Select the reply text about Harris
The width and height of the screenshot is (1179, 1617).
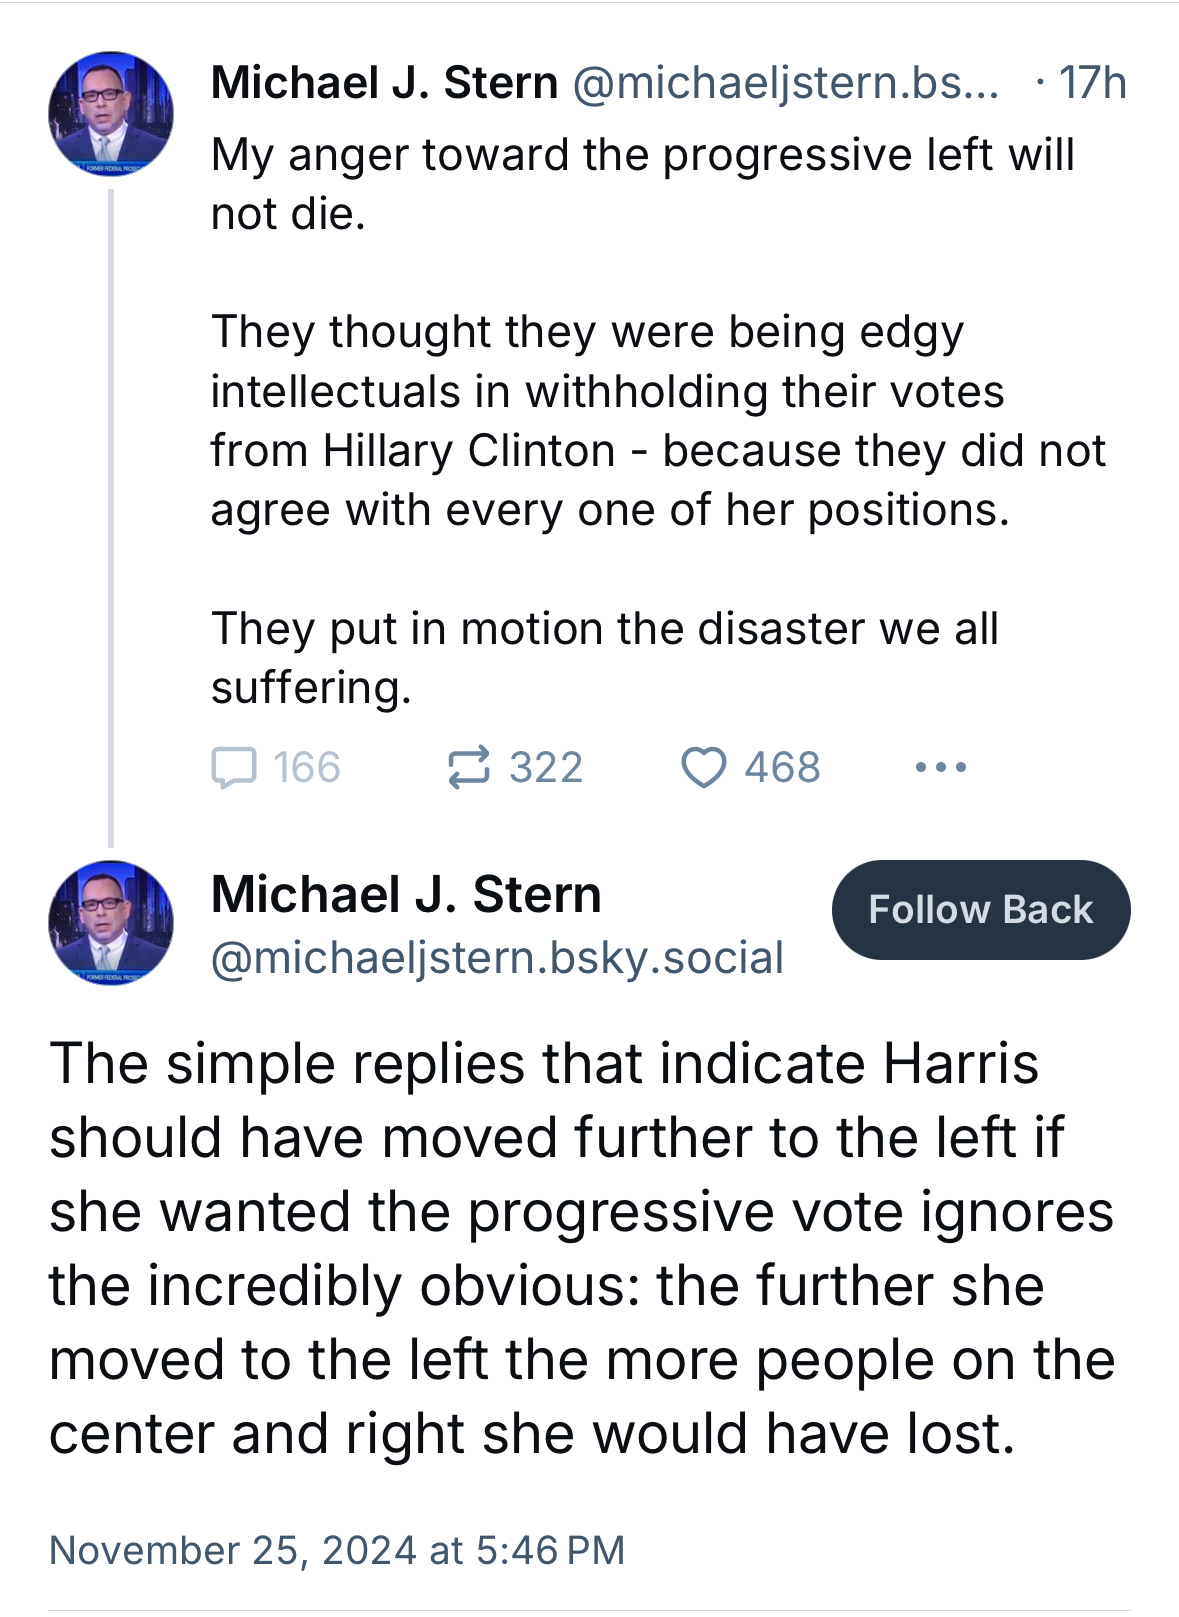point(582,1248)
